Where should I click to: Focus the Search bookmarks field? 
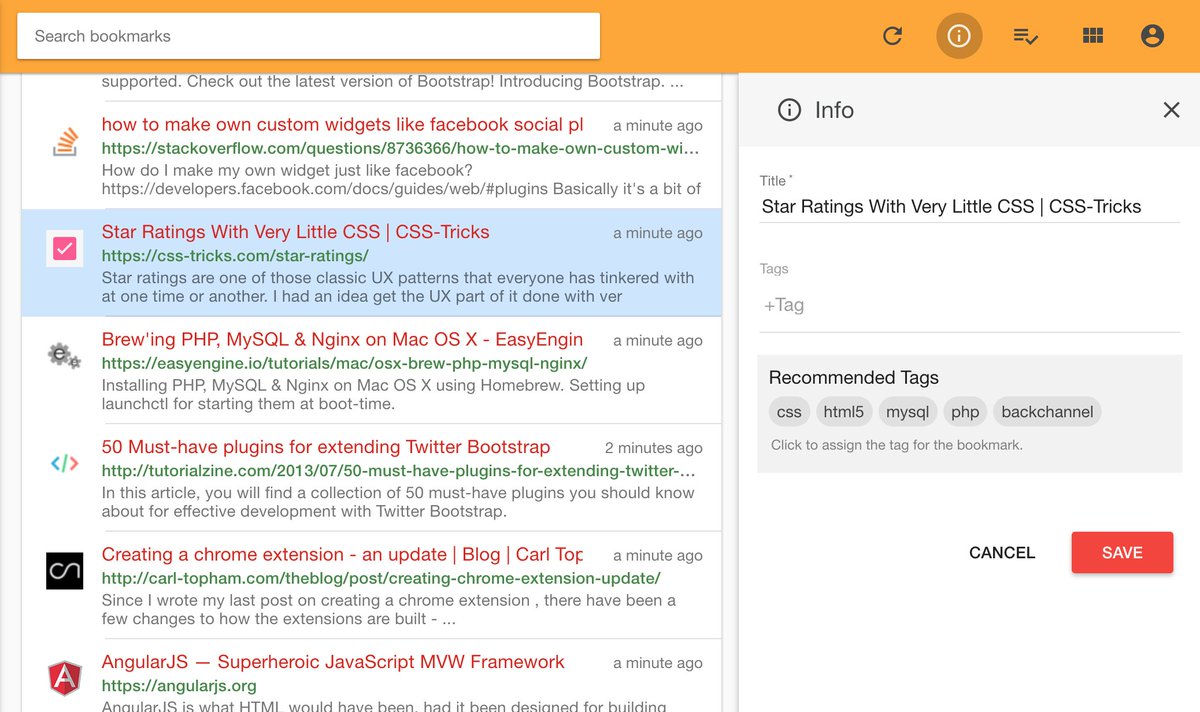point(308,36)
